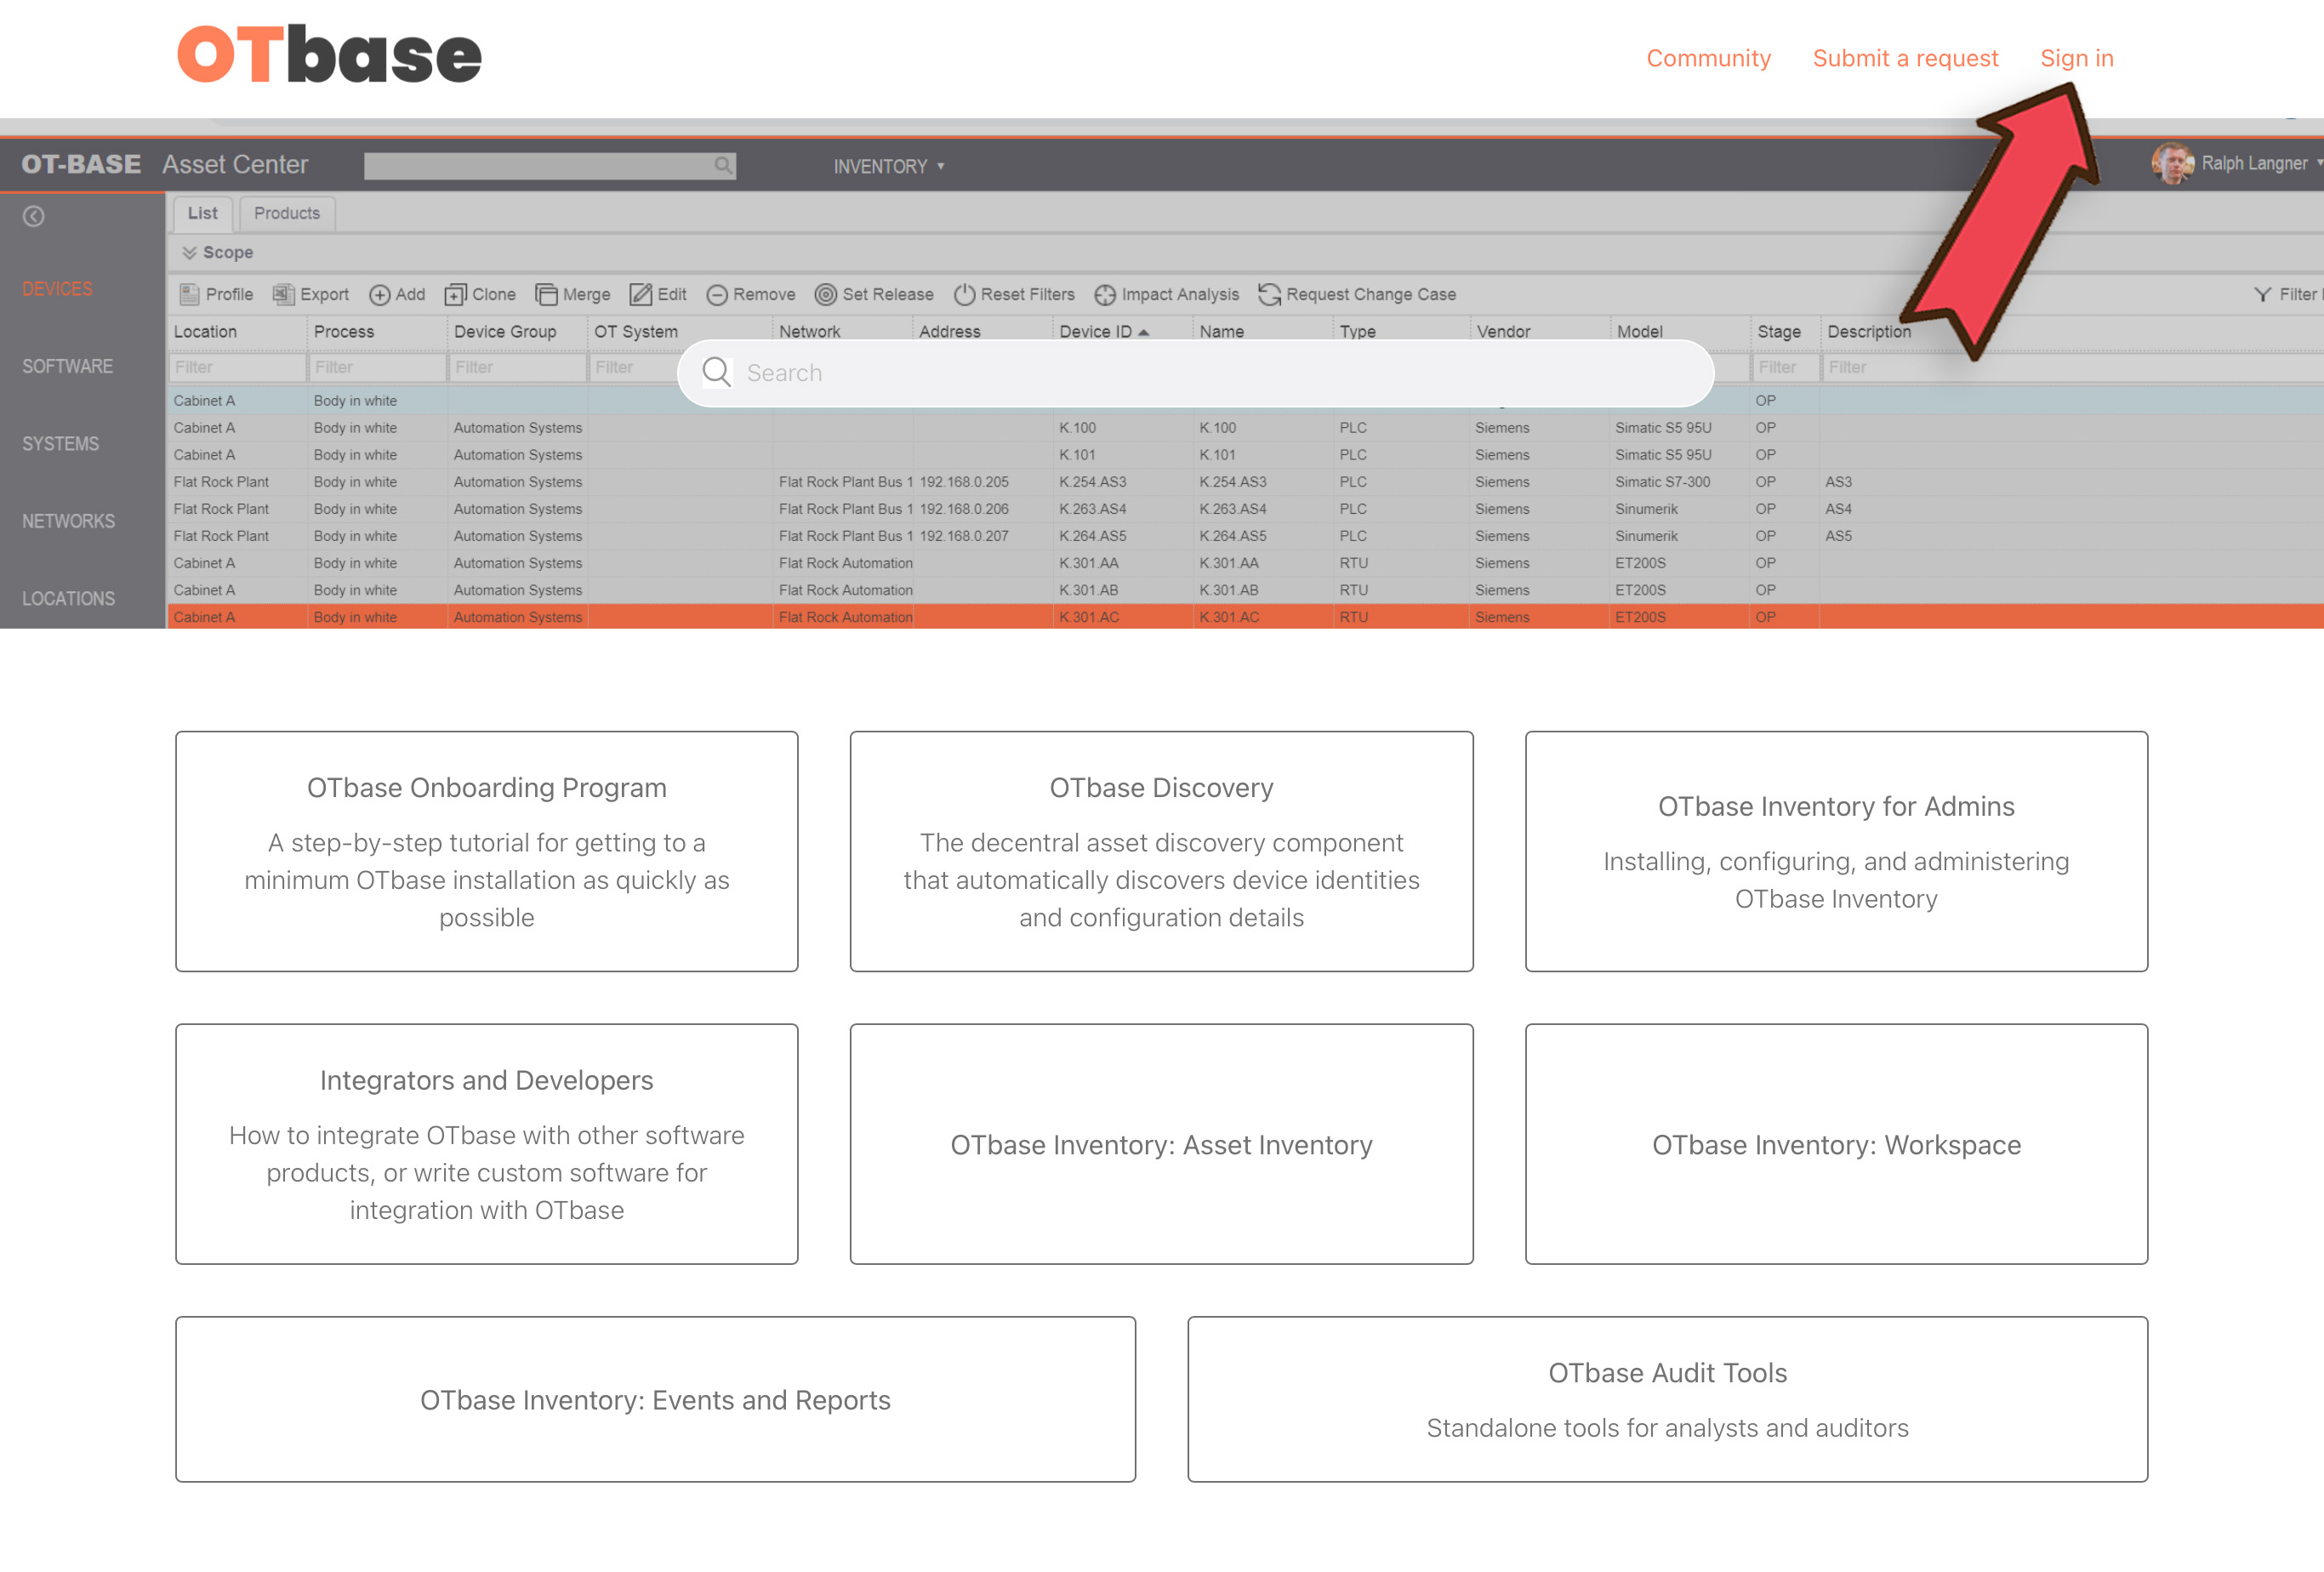Click the Edit pencil toolbar icon
Image resolution: width=2324 pixels, height=1572 pixels.
tap(640, 294)
